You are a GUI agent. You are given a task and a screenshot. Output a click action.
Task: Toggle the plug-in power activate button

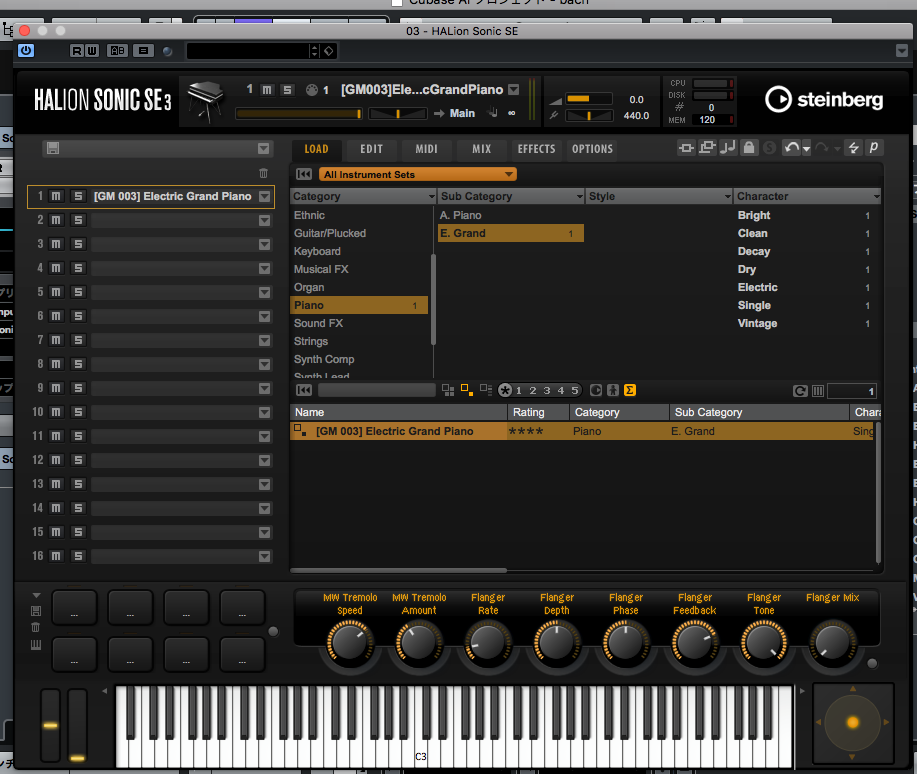pyautogui.click(x=26, y=51)
